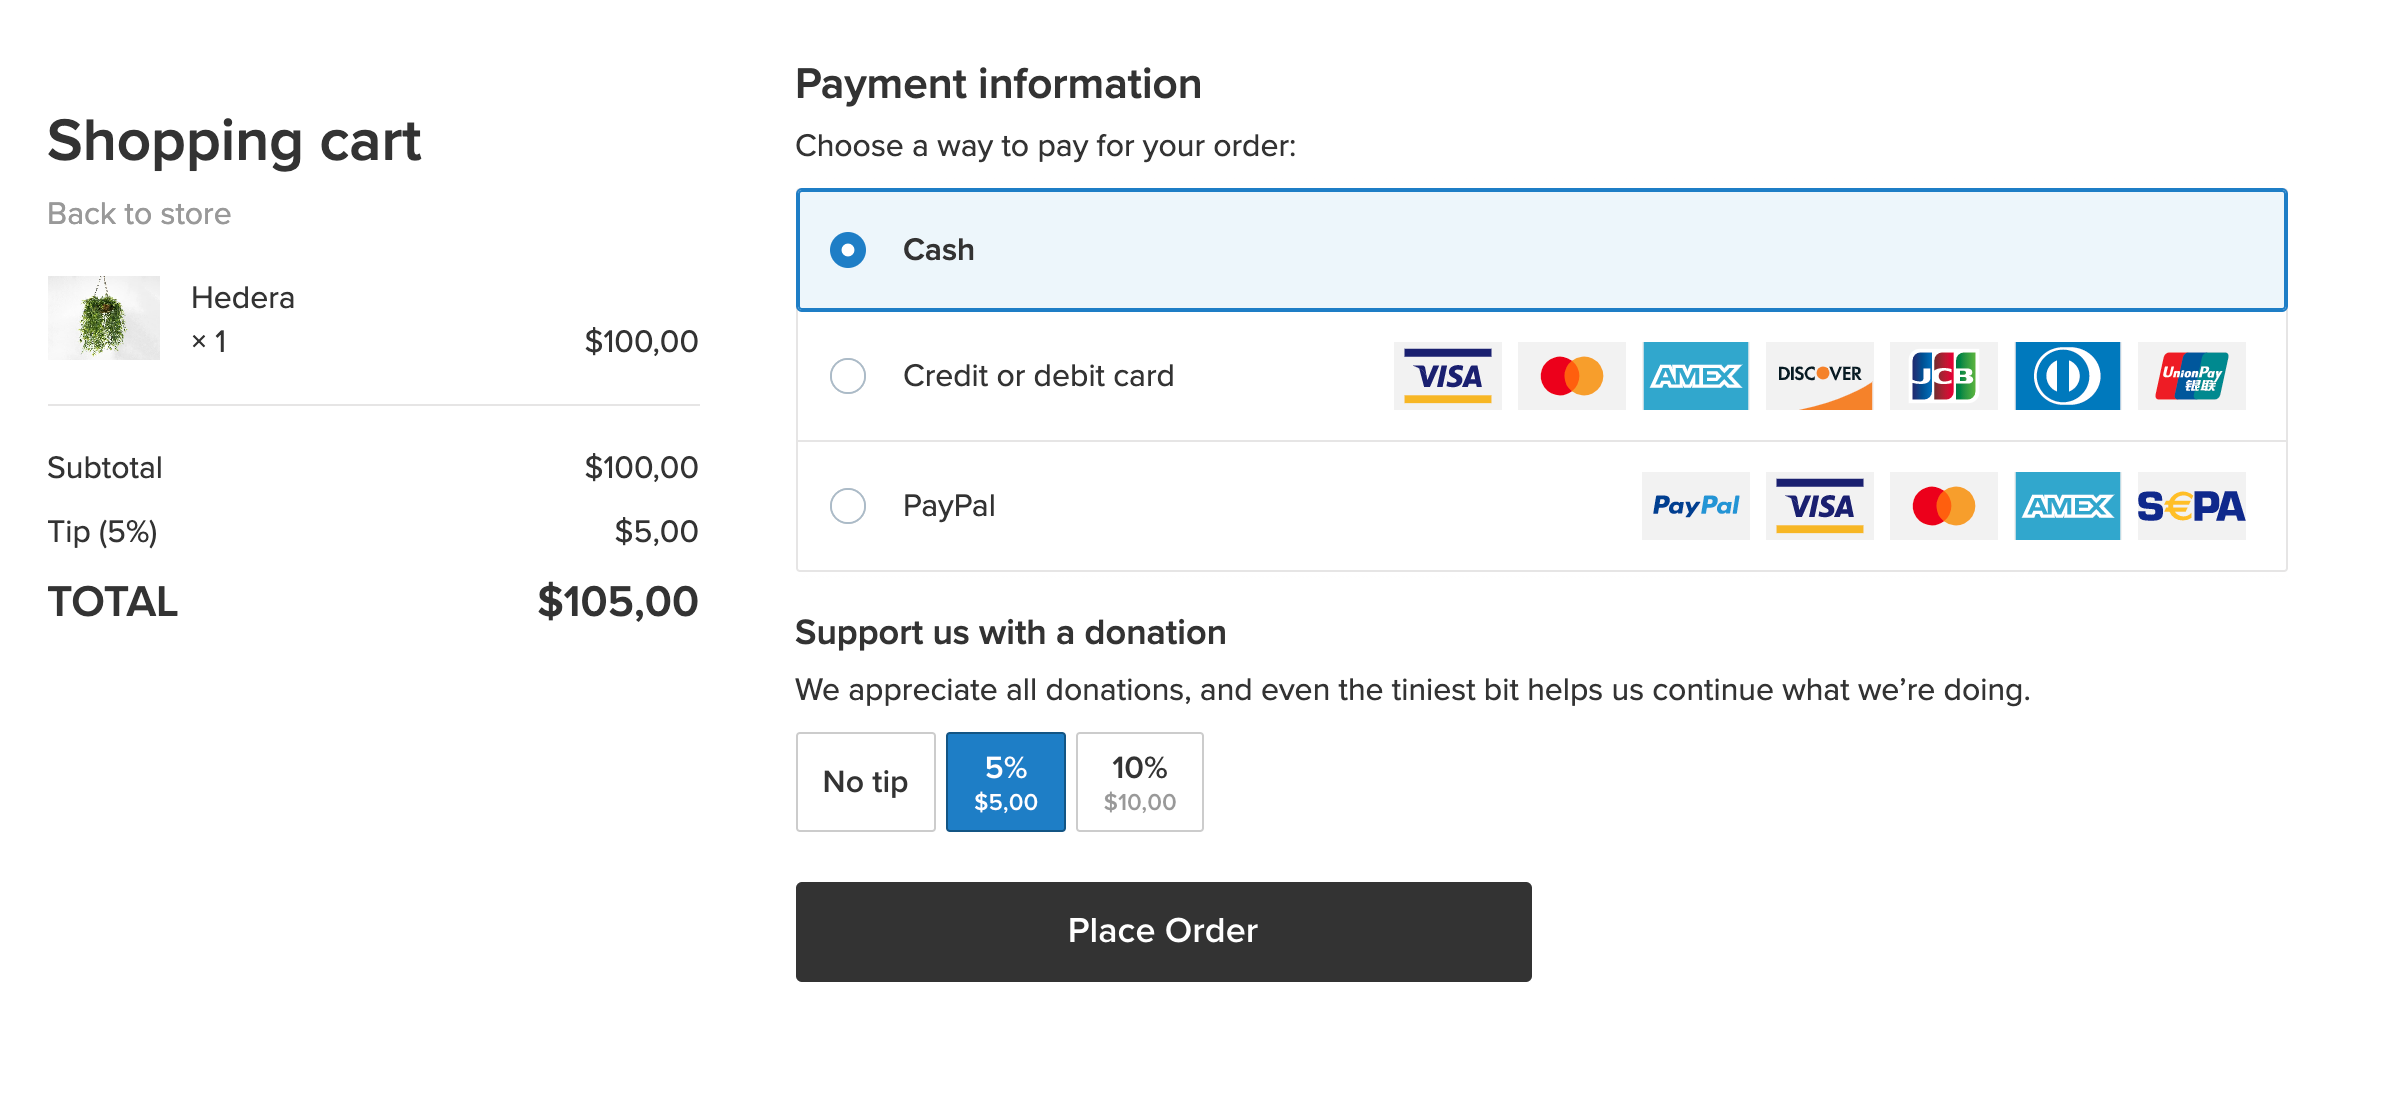Click the Mastercard icon in card row
The image size is (2382, 1120).
point(1571,376)
